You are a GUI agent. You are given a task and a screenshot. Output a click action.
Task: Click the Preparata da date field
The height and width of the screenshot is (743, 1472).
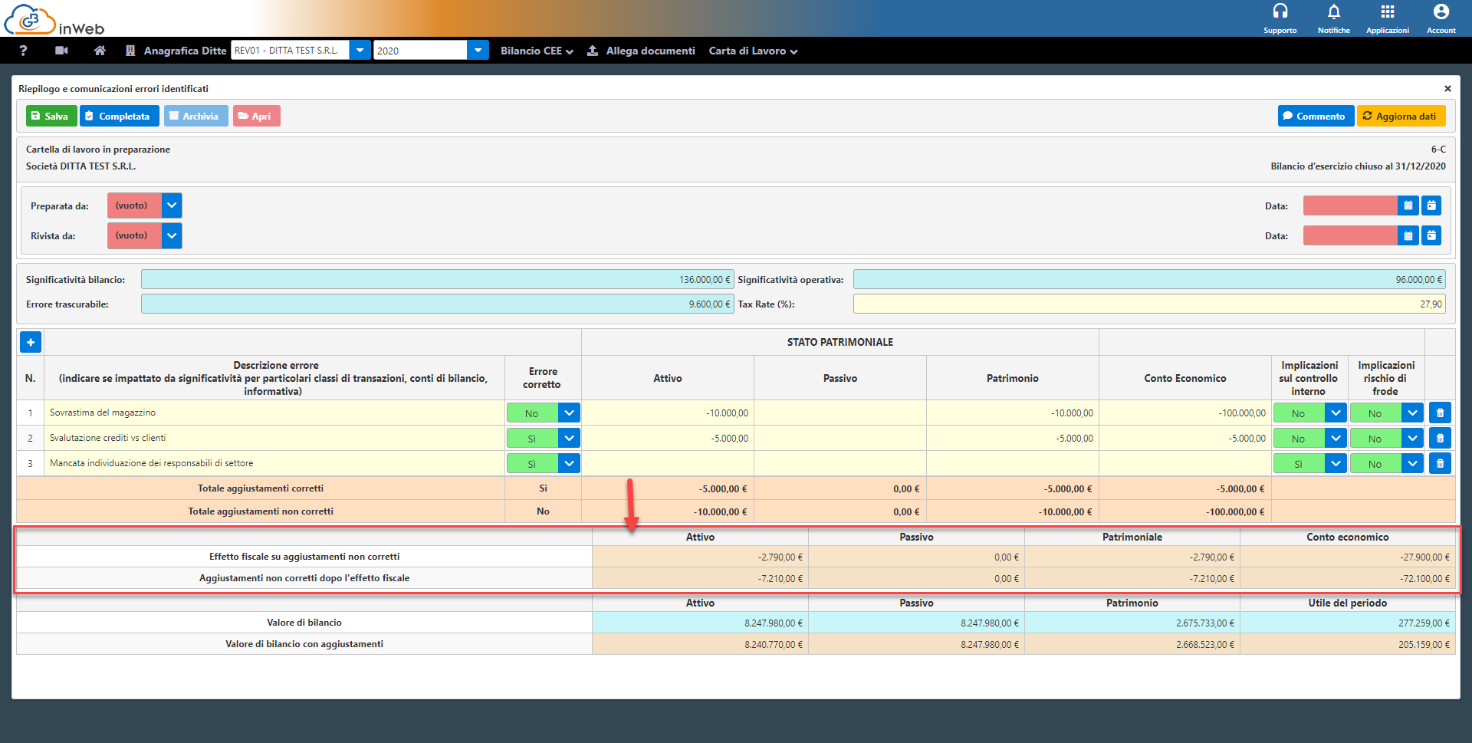click(1350, 206)
